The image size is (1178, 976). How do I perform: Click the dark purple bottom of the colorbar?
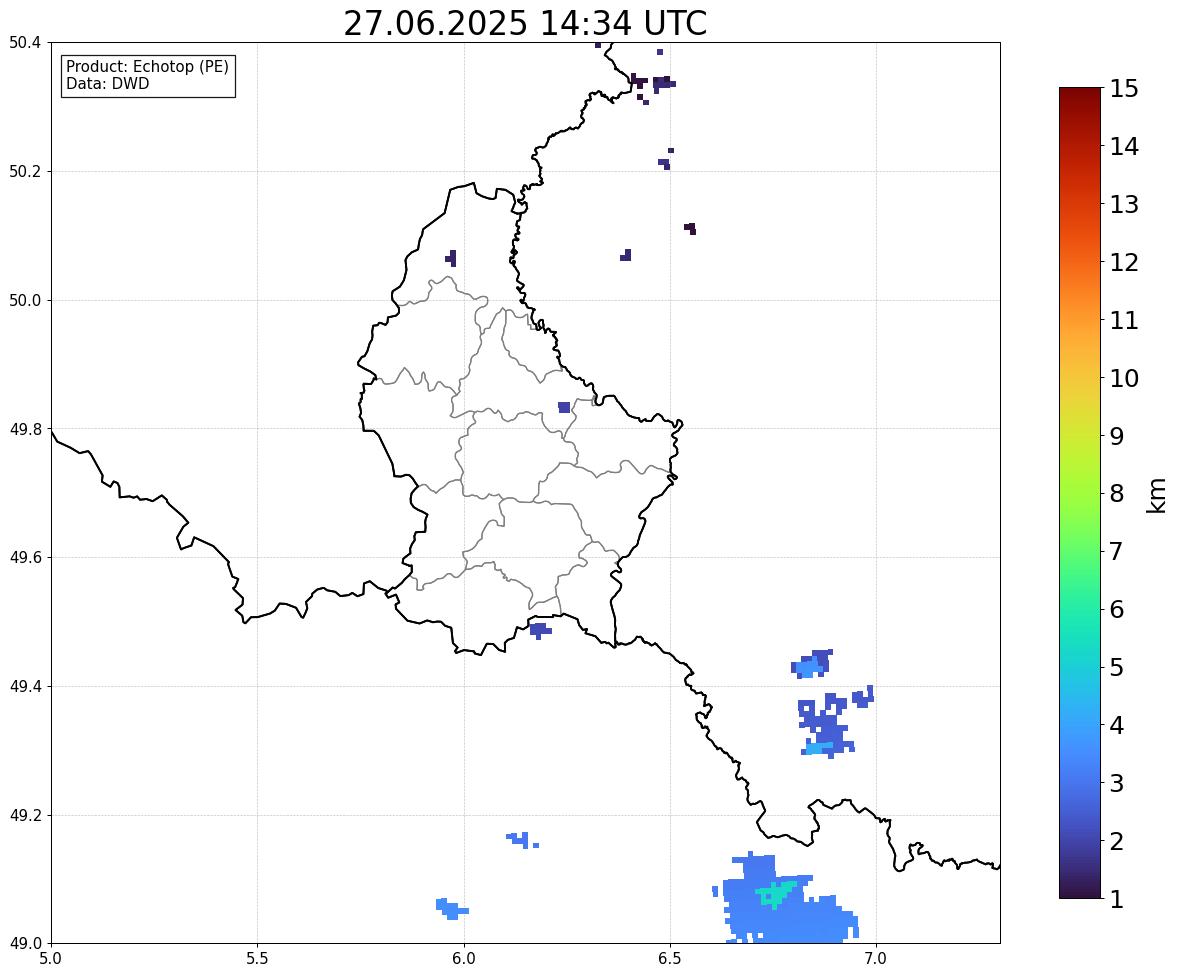1080,890
